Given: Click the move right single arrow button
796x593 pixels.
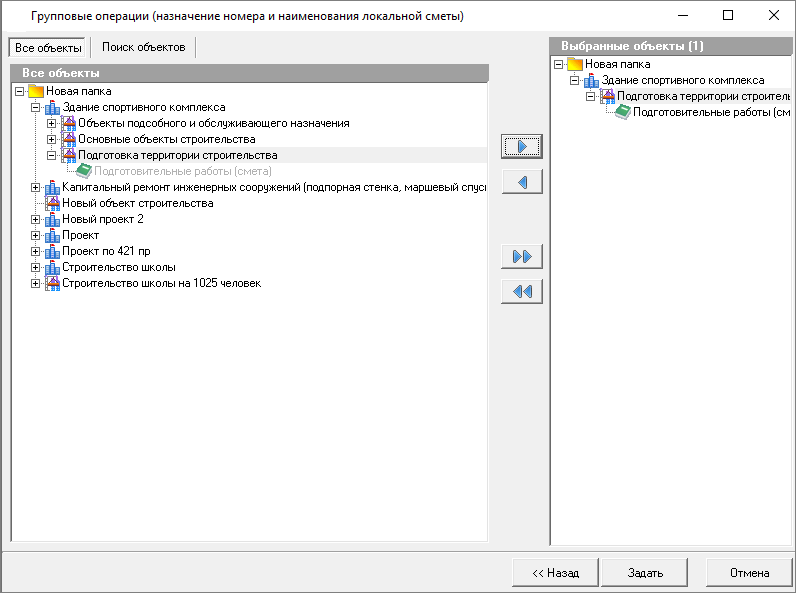Looking at the screenshot, I should pyautogui.click(x=521, y=146).
